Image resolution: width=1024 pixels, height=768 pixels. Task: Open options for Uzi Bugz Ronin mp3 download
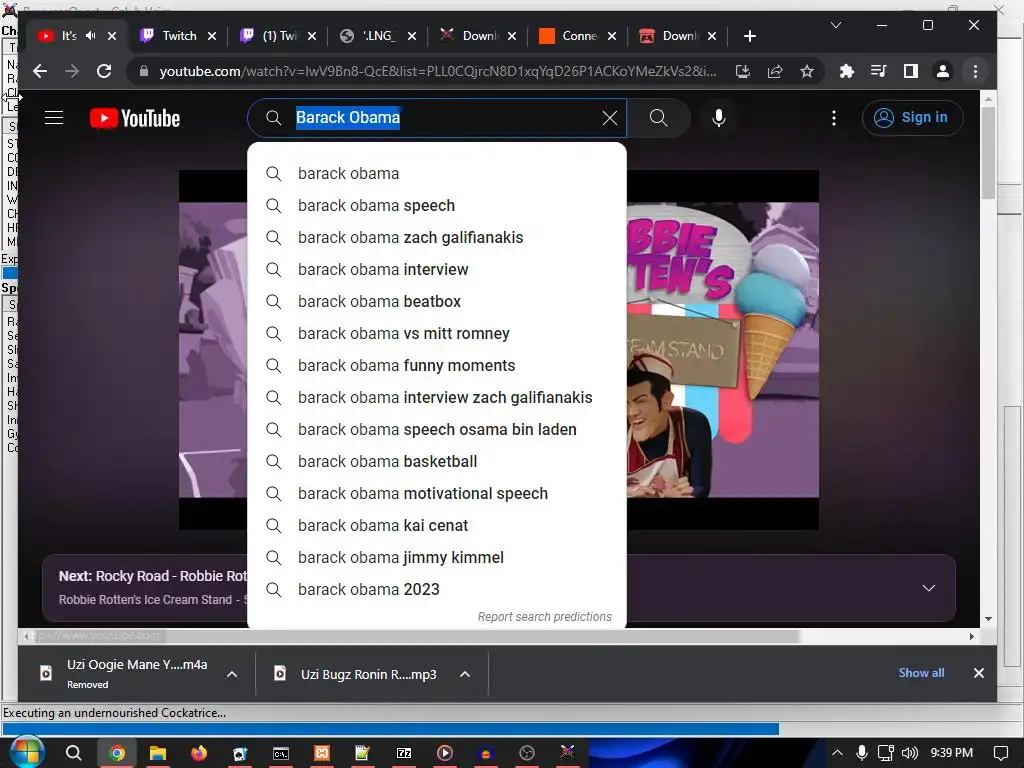pyautogui.click(x=465, y=674)
